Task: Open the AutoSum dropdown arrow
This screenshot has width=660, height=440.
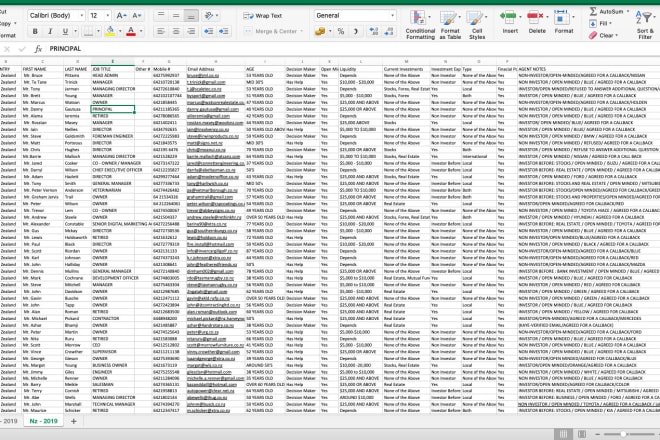Action: [628, 11]
